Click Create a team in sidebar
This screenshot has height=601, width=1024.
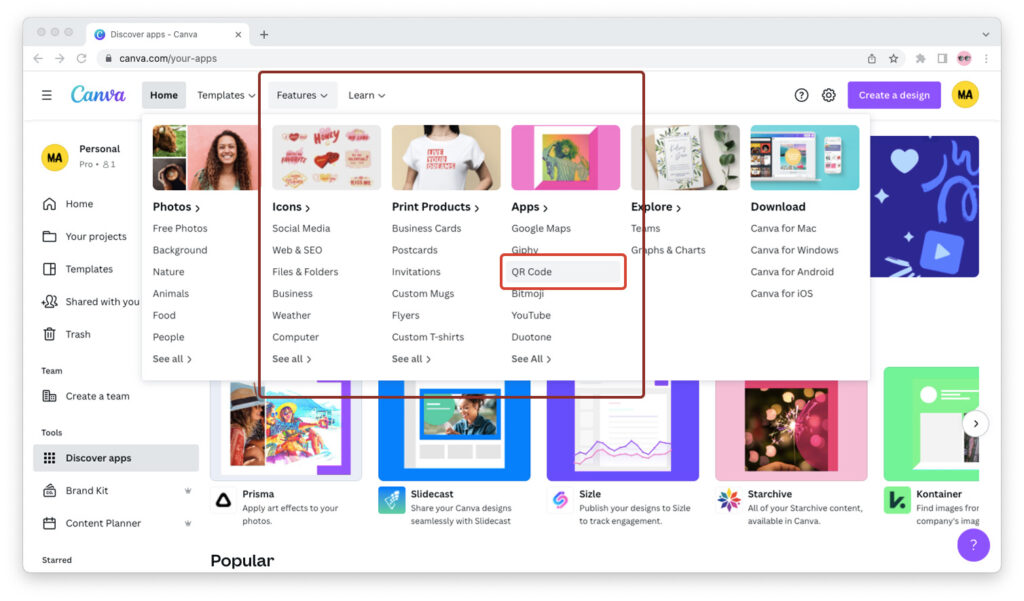pyautogui.click(x=86, y=396)
